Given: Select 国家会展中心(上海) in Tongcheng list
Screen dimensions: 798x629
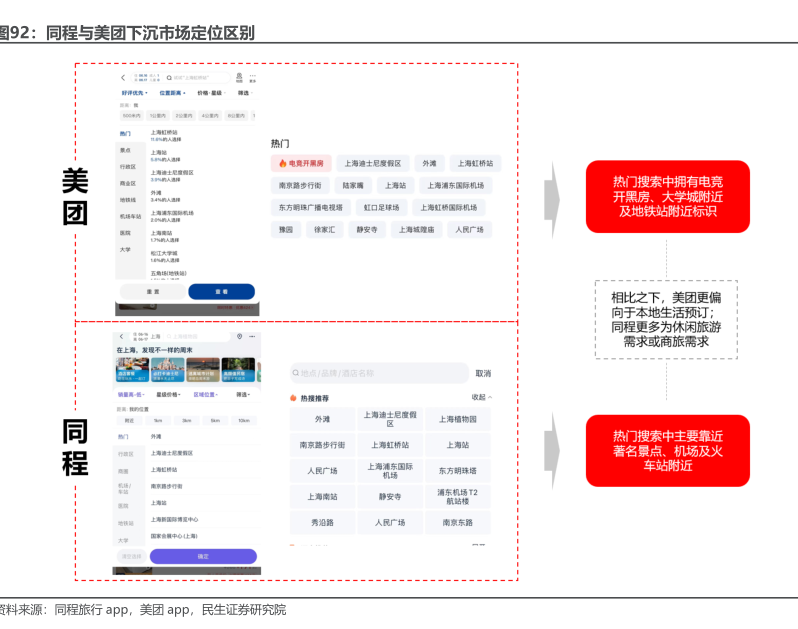Looking at the screenshot, I should tap(174, 536).
